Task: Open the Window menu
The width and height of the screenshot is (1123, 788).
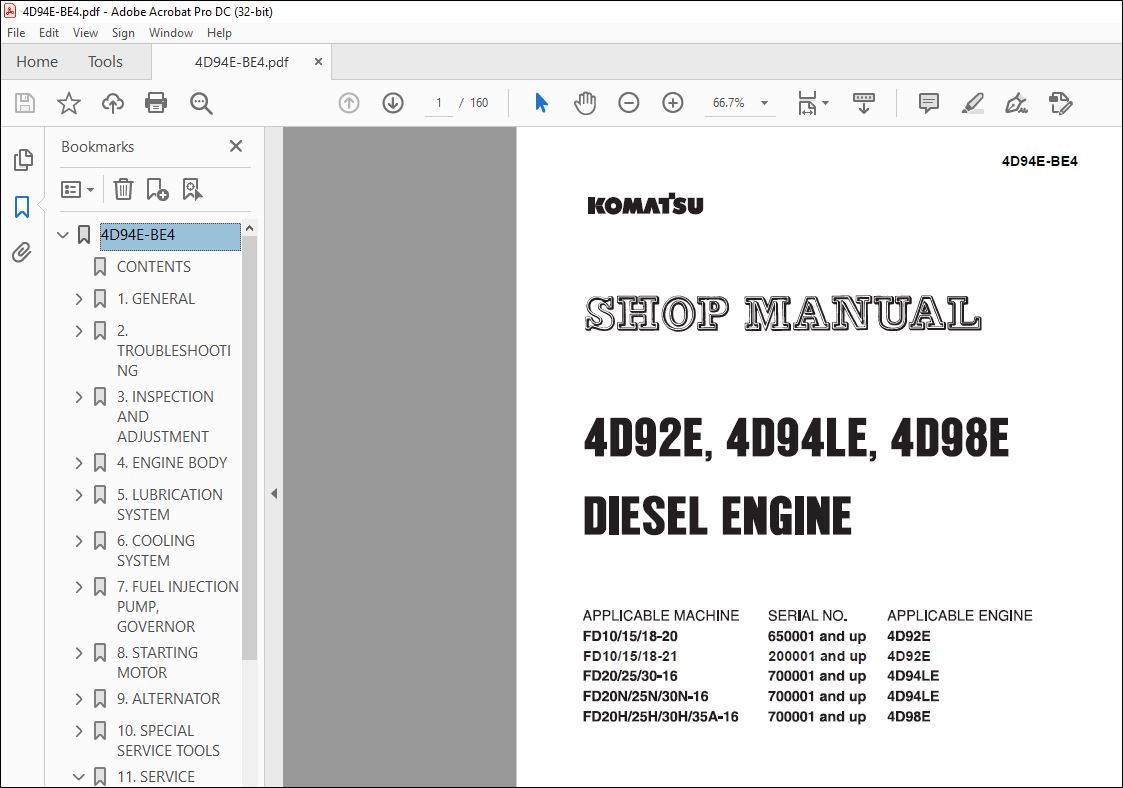Action: point(170,33)
